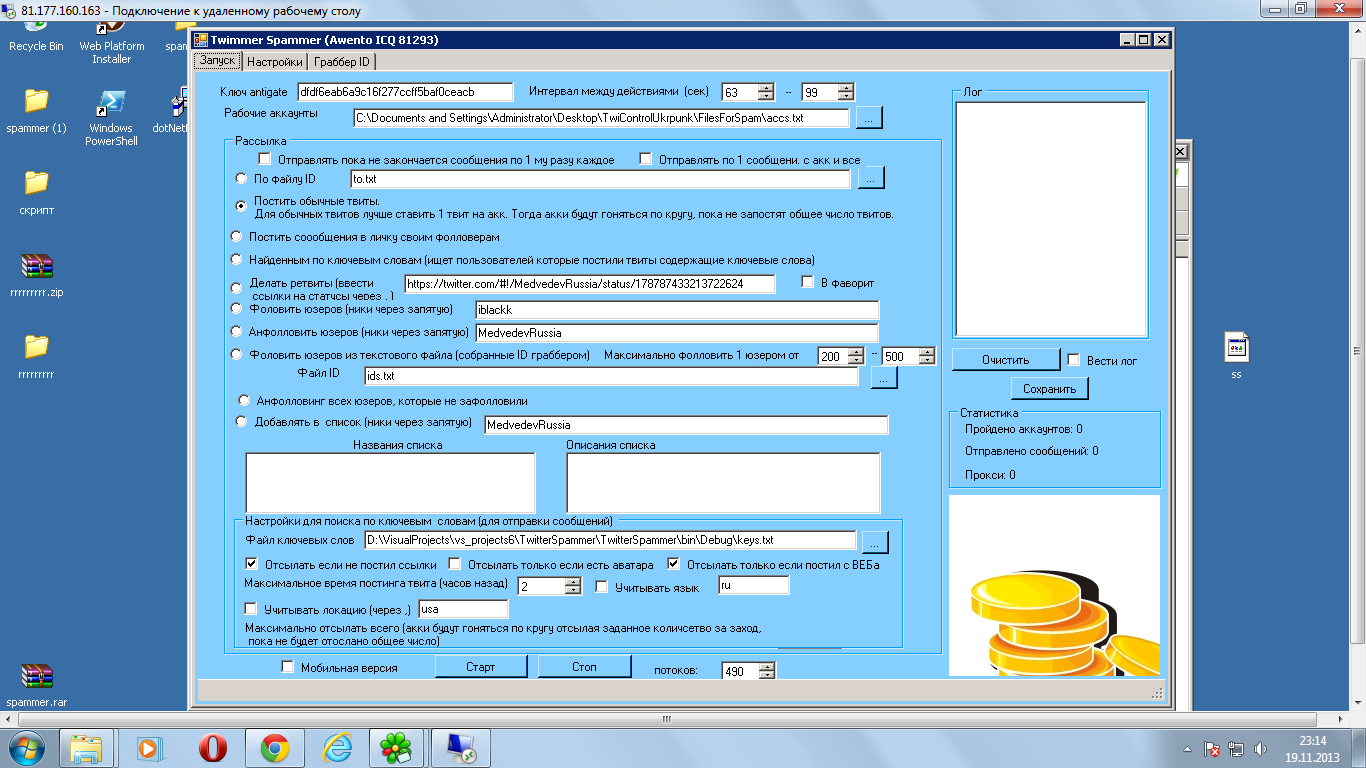Viewport: 1366px width, 768px height.
Task: Enable 'Учитывать язык' checkbox
Action: tap(602, 587)
